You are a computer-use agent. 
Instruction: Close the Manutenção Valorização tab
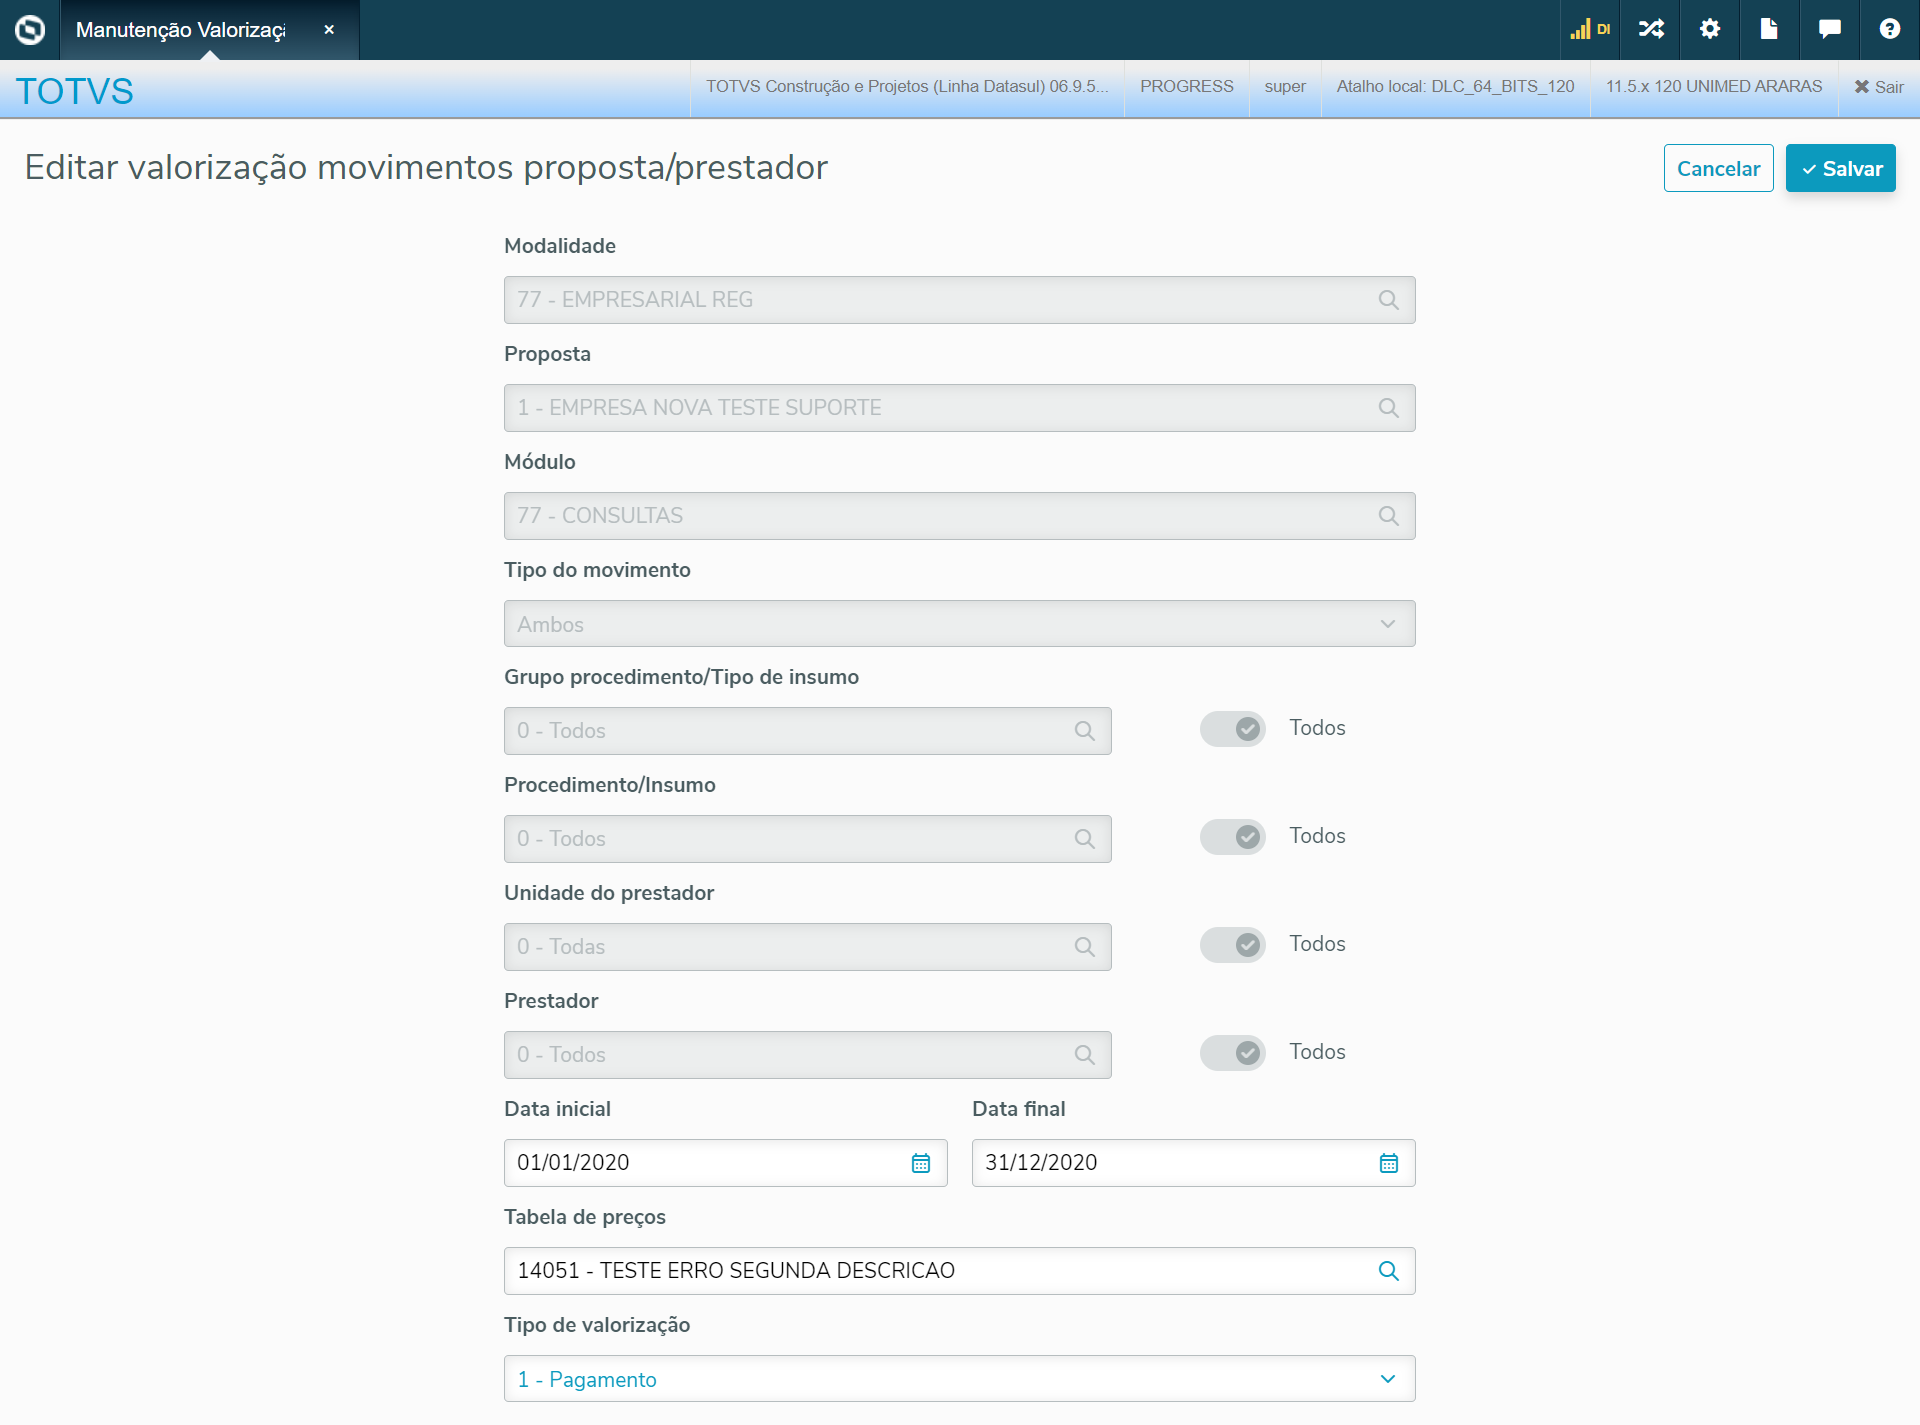pos(329,30)
